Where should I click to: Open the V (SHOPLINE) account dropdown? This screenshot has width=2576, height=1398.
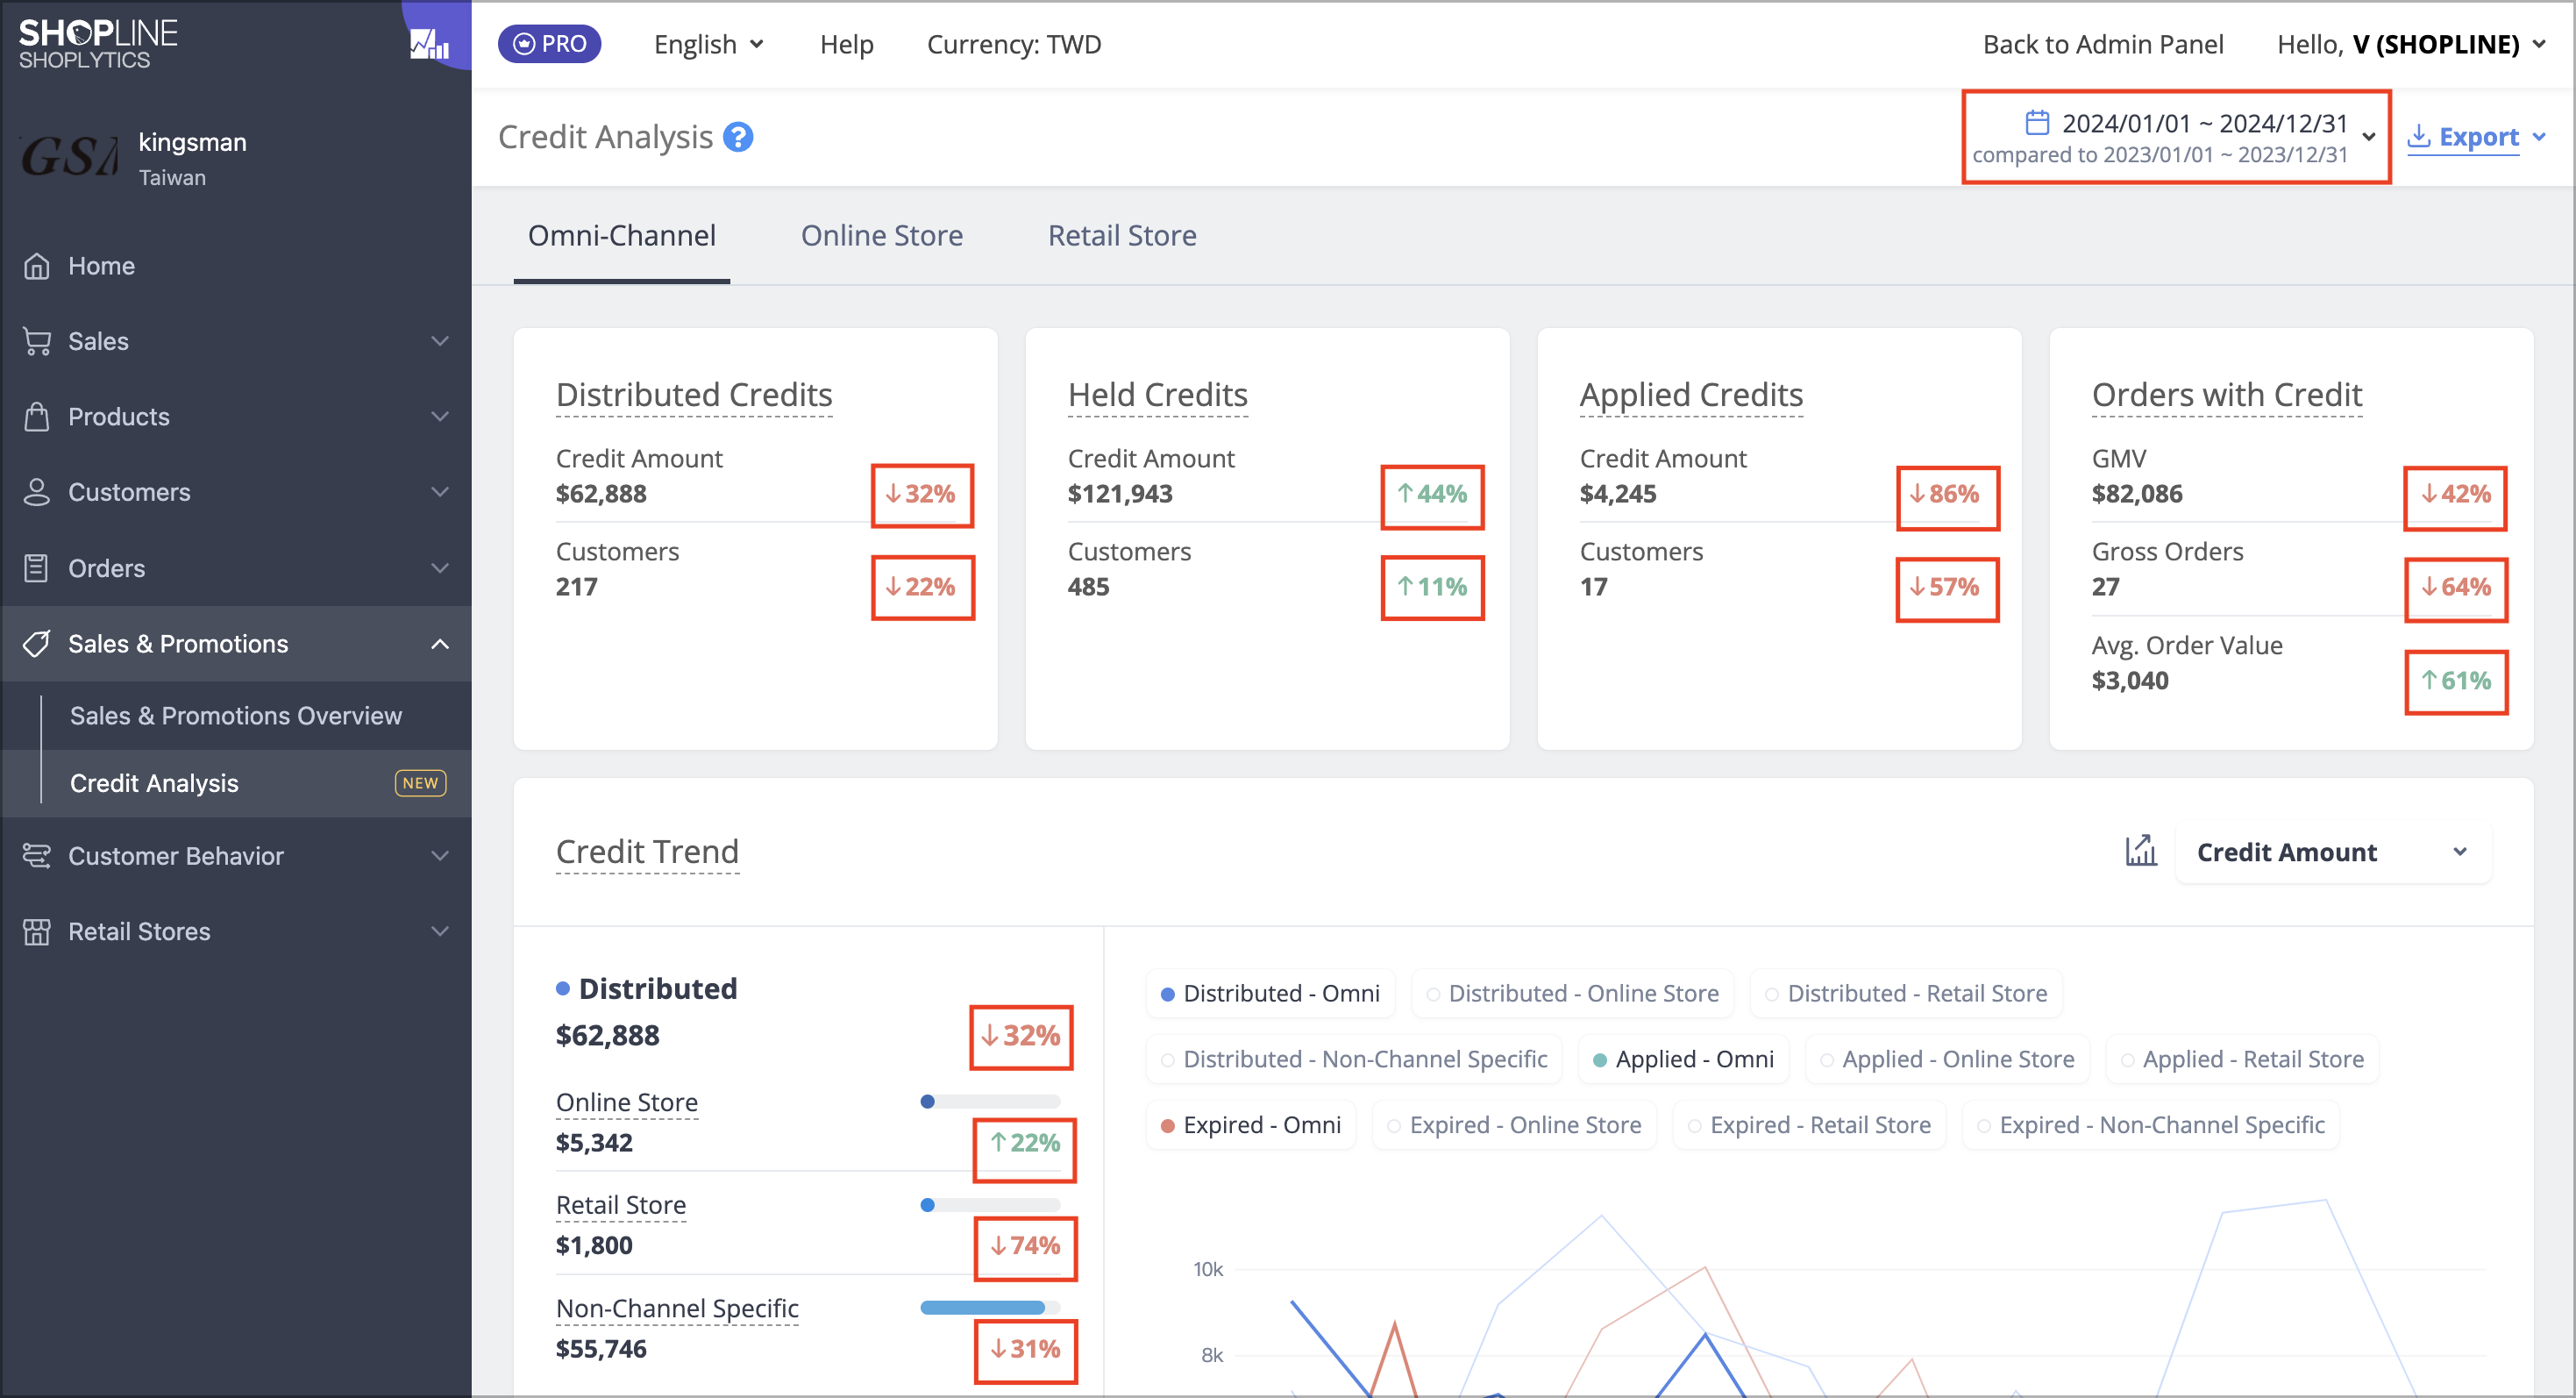point(2412,44)
